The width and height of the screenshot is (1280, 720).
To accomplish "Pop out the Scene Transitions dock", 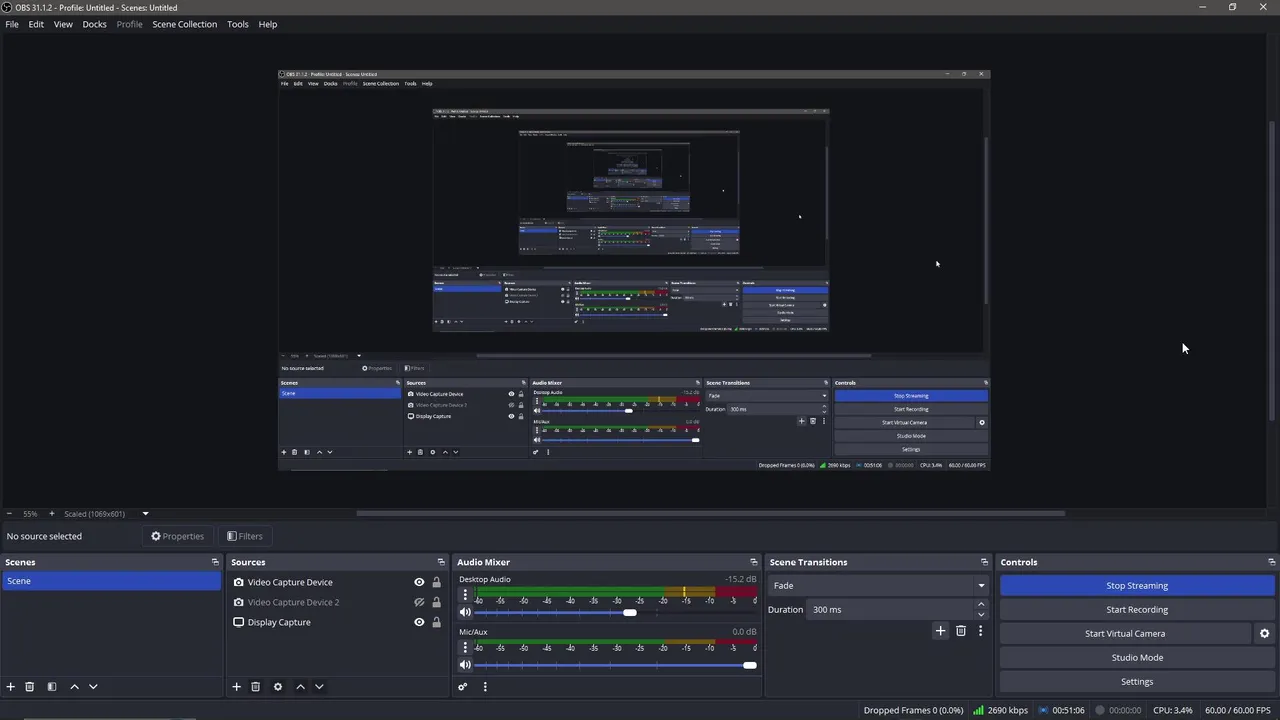I will click(x=984, y=562).
